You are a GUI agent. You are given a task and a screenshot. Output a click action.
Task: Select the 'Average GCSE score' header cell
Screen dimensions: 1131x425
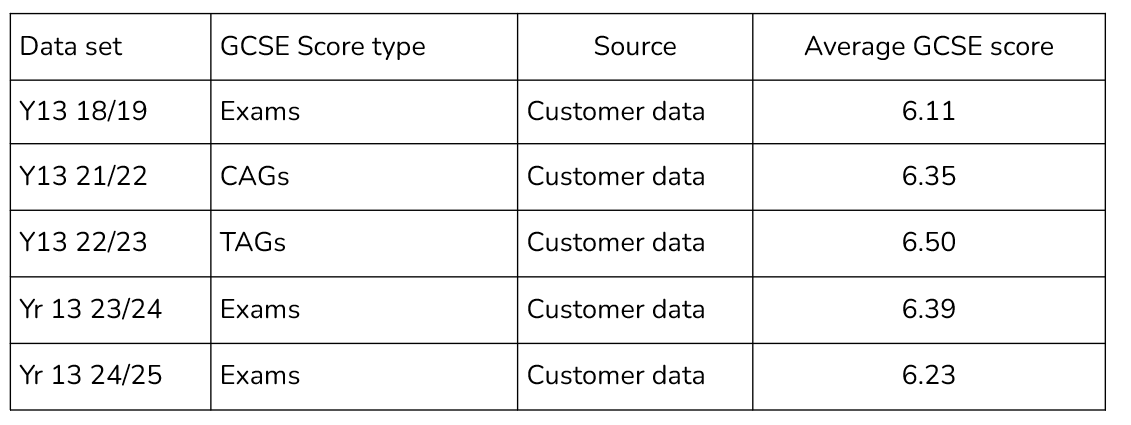(x=929, y=46)
